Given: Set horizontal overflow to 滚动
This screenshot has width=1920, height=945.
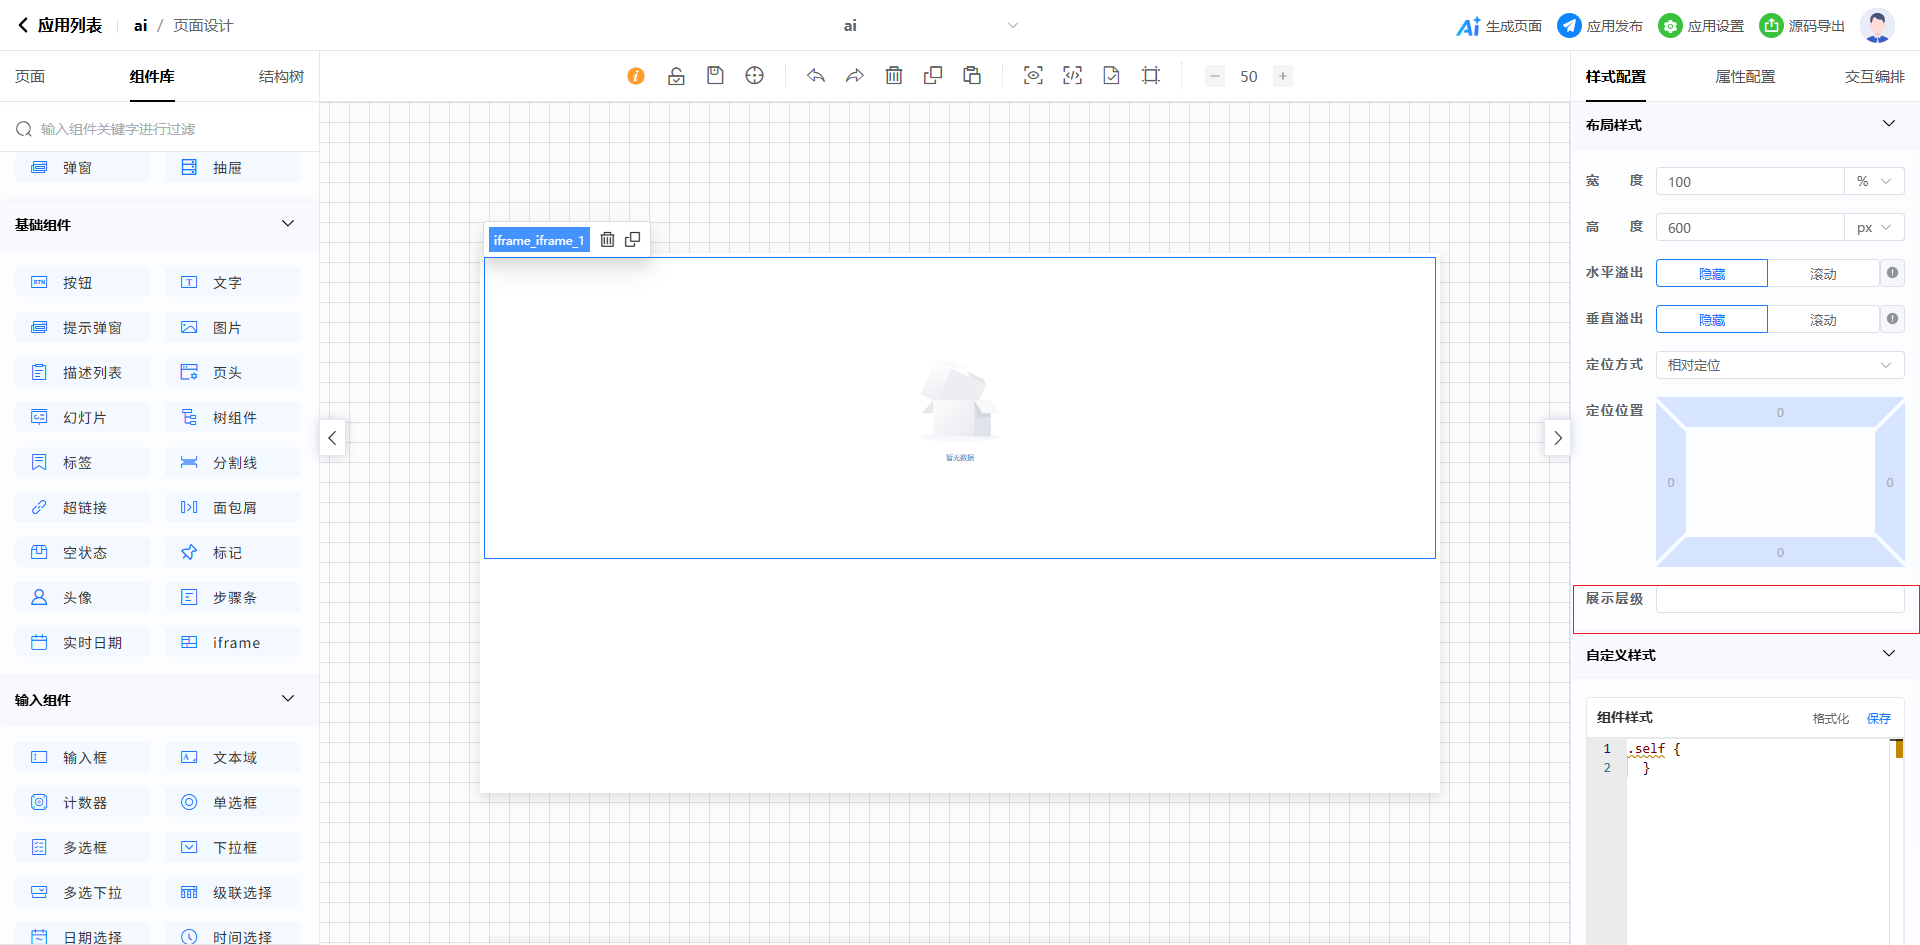Looking at the screenshot, I should [x=1822, y=274].
